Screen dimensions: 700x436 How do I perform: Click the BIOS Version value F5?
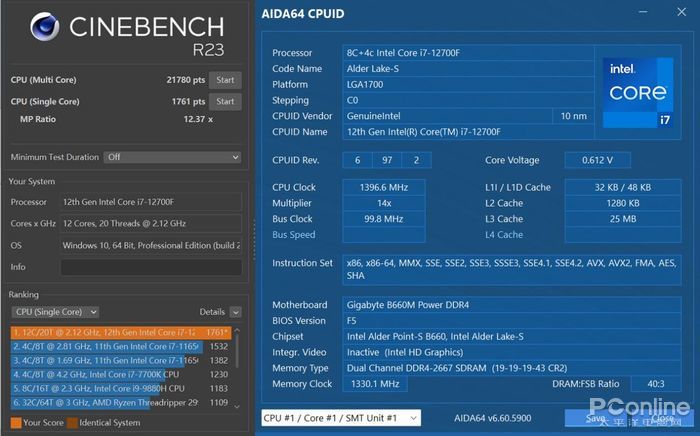(x=512, y=321)
